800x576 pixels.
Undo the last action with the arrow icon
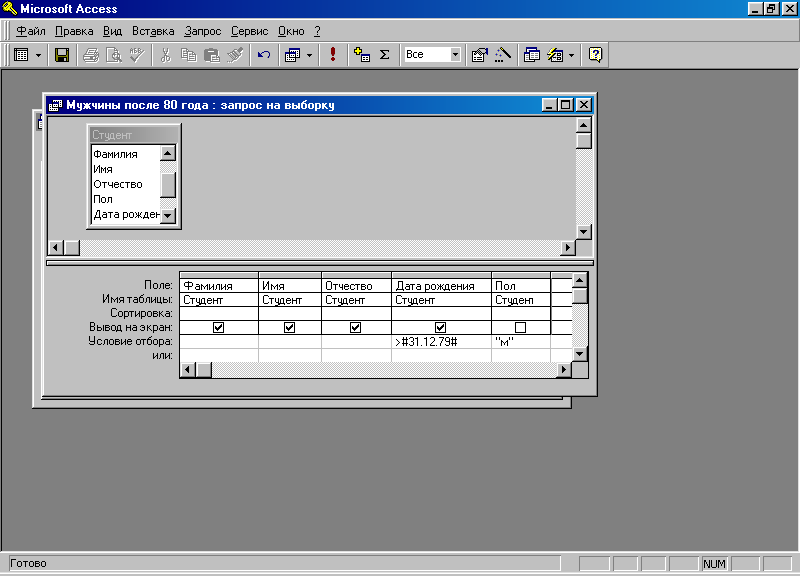click(x=264, y=55)
